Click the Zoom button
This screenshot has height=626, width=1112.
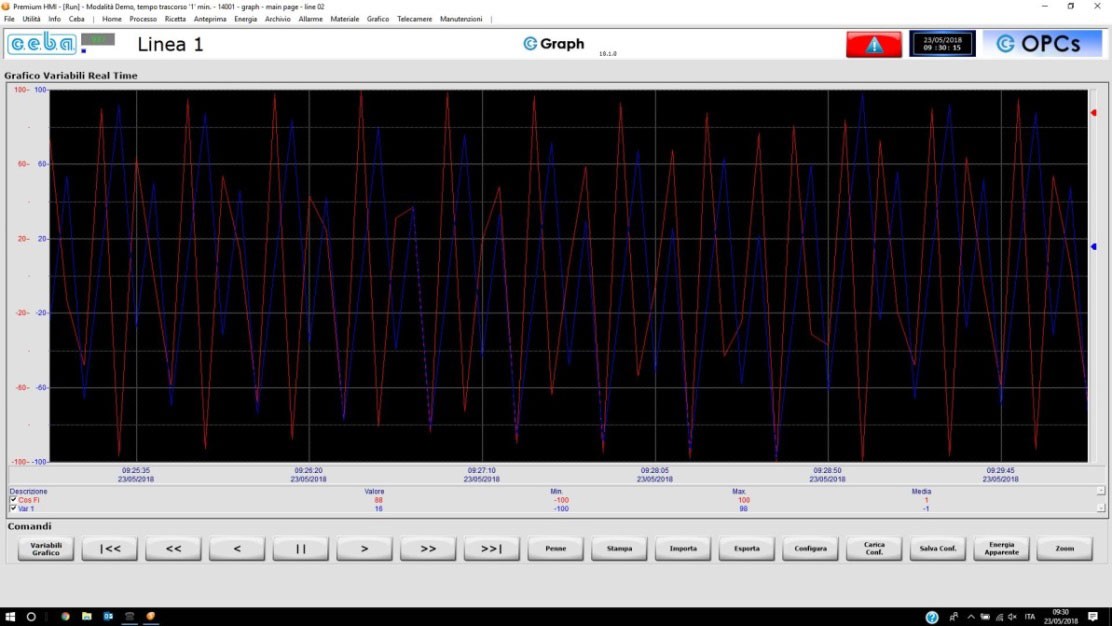click(x=1064, y=549)
